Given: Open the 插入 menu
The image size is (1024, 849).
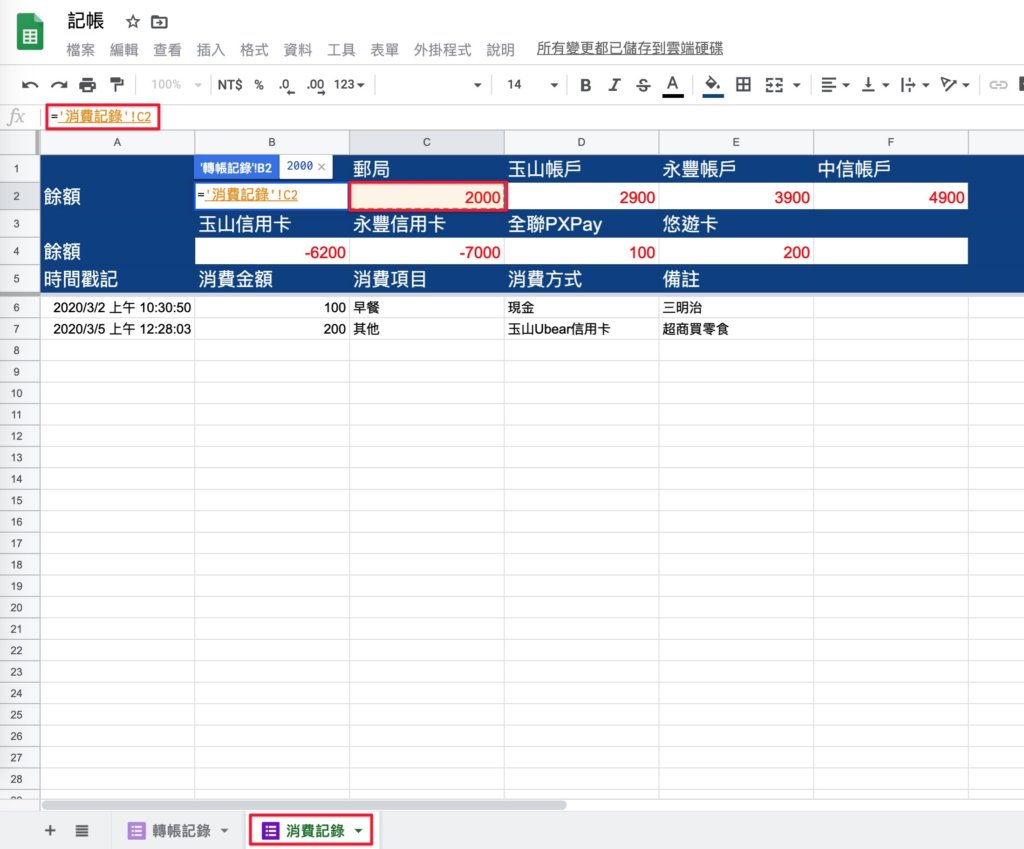Looking at the screenshot, I should tap(211, 50).
